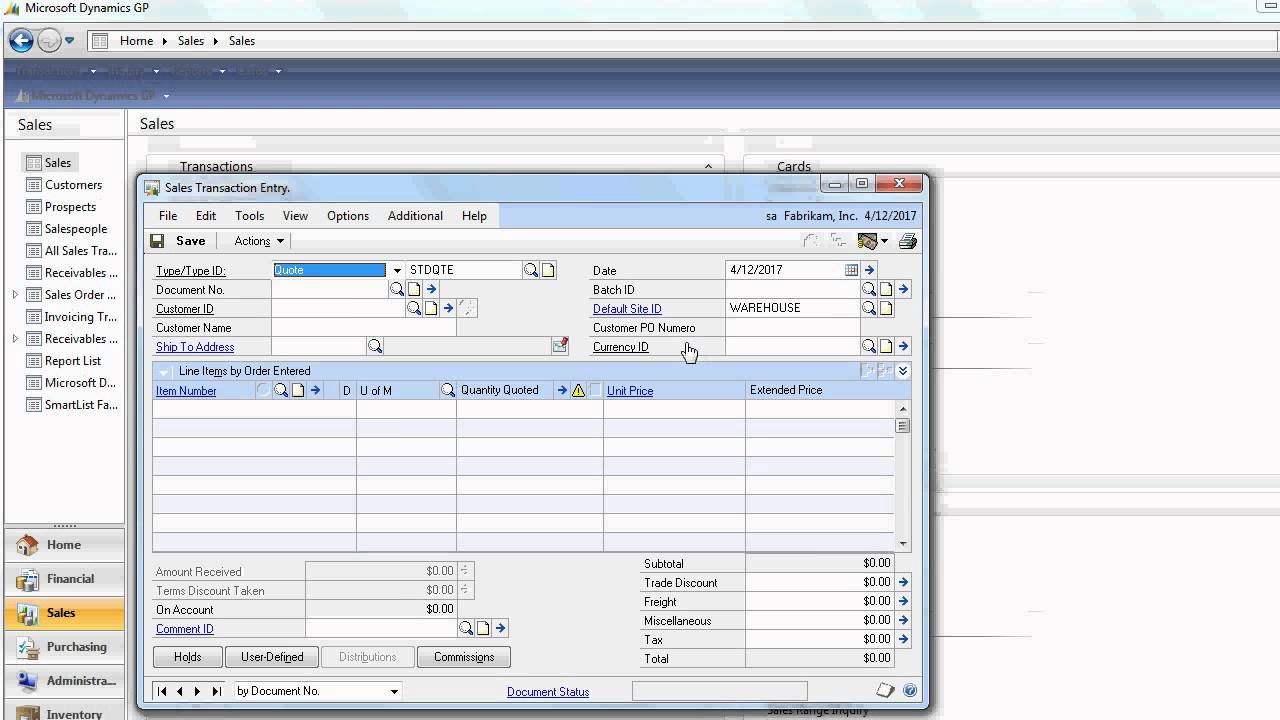The height and width of the screenshot is (720, 1280).
Task: Click Tax expansion arrow
Action: click(903, 639)
